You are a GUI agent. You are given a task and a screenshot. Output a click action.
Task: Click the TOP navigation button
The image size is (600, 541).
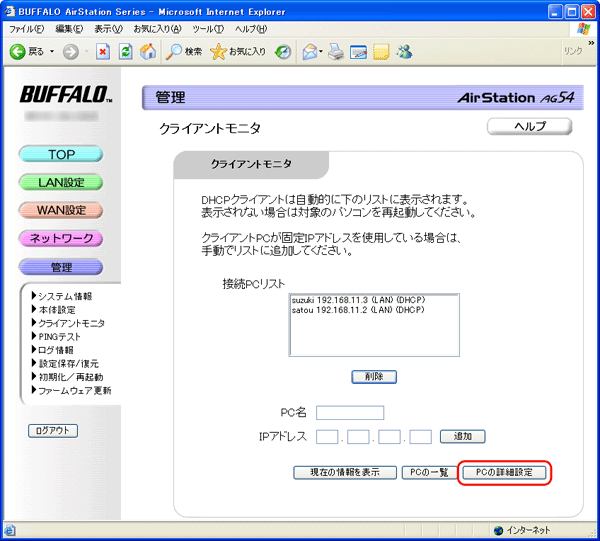click(61, 155)
